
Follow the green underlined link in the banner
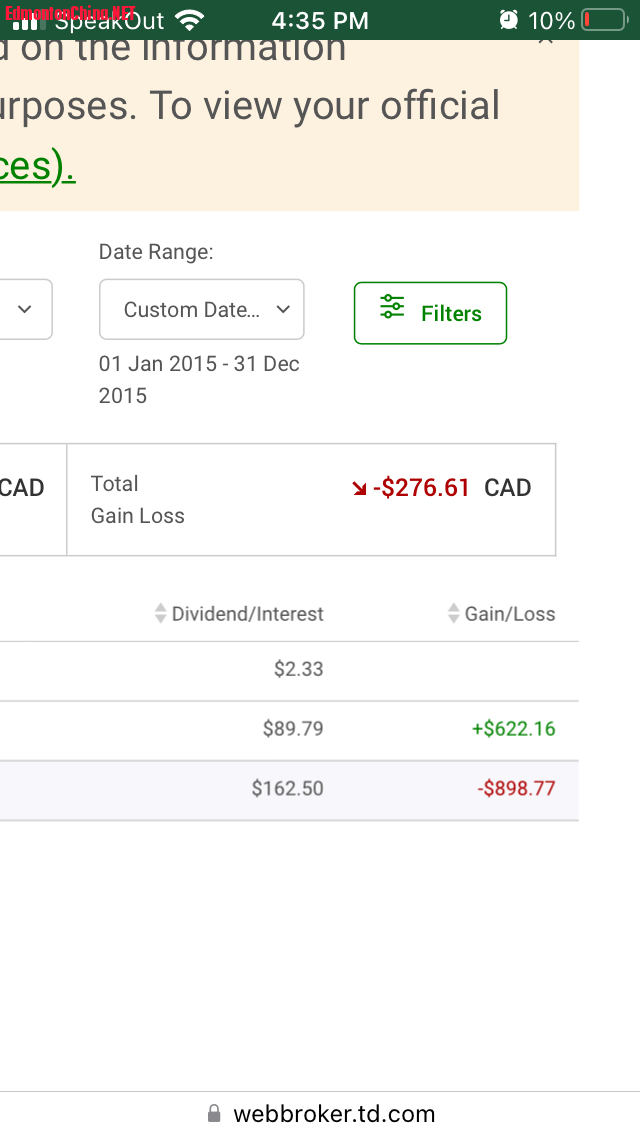point(36,167)
